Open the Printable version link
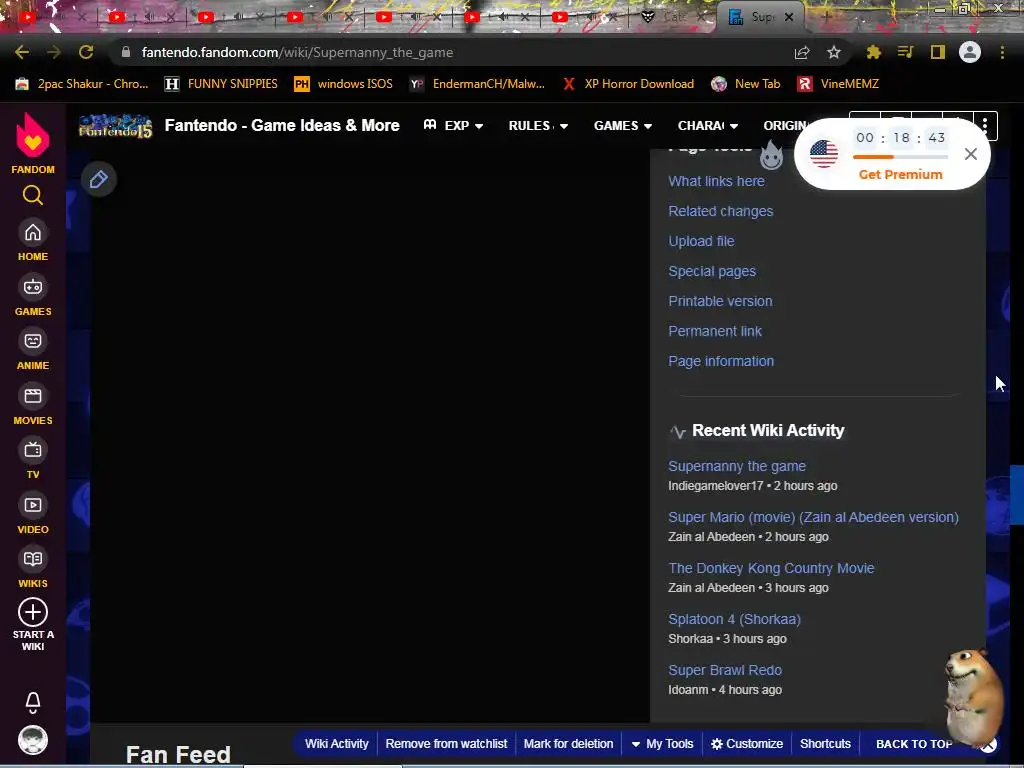The width and height of the screenshot is (1024, 768). point(720,302)
